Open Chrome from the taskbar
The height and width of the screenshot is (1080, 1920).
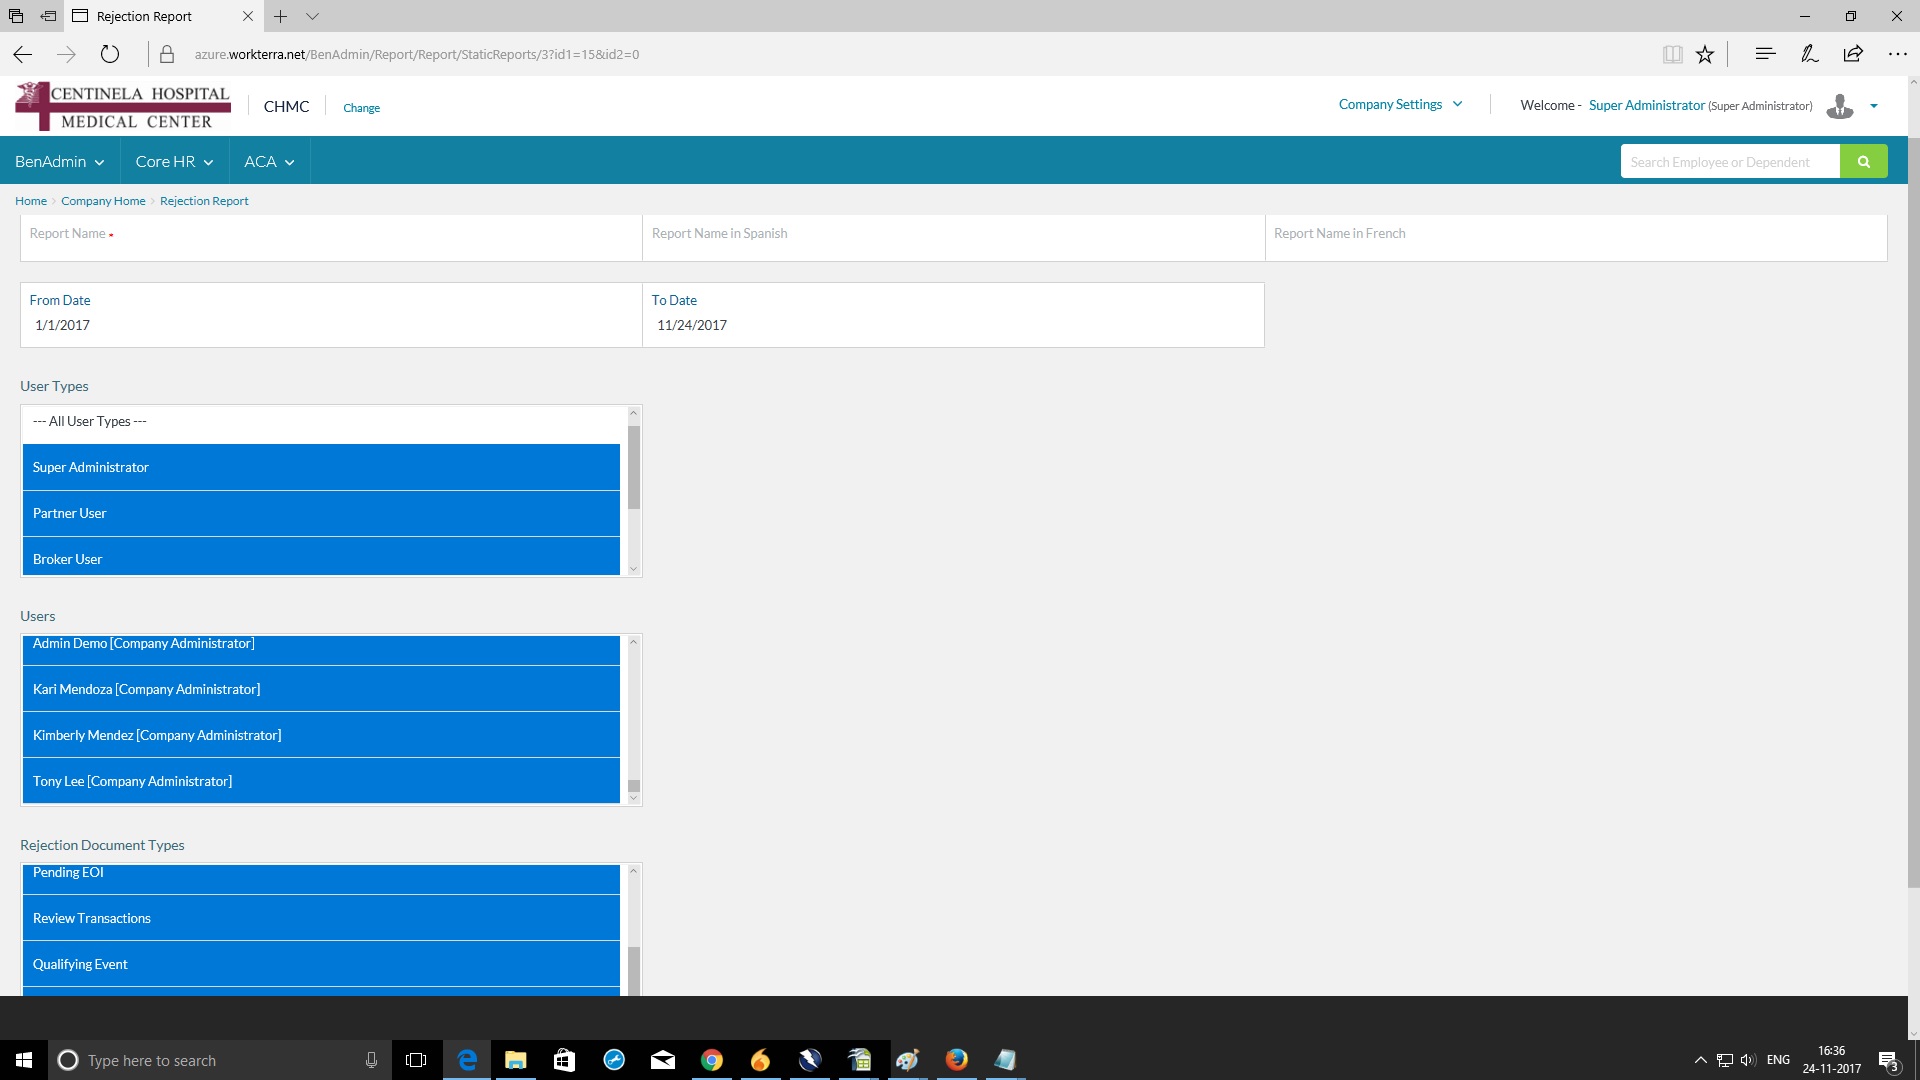coord(711,1060)
